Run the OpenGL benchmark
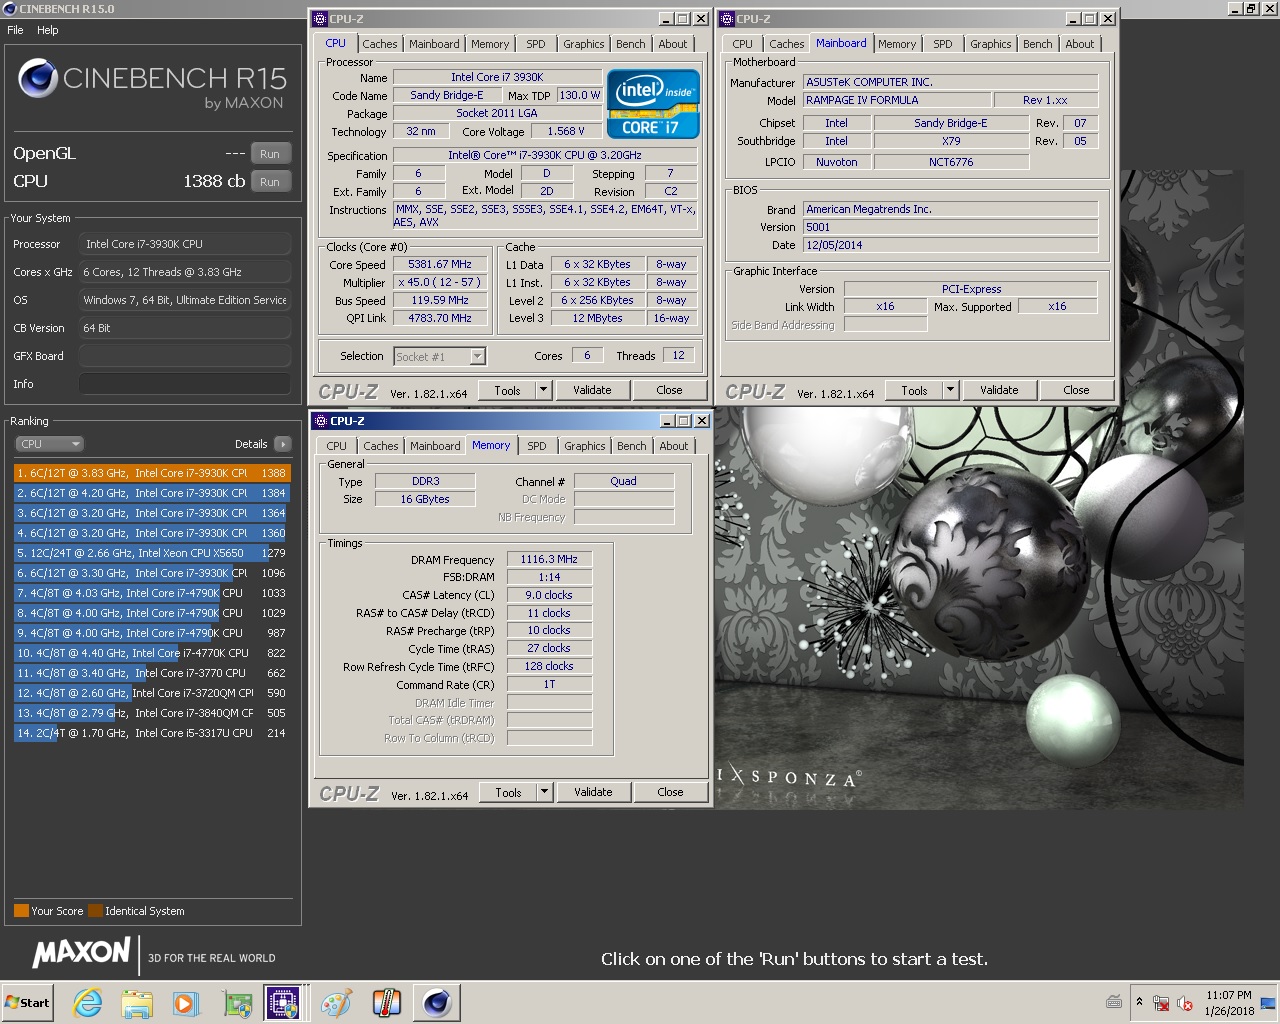 click(270, 154)
